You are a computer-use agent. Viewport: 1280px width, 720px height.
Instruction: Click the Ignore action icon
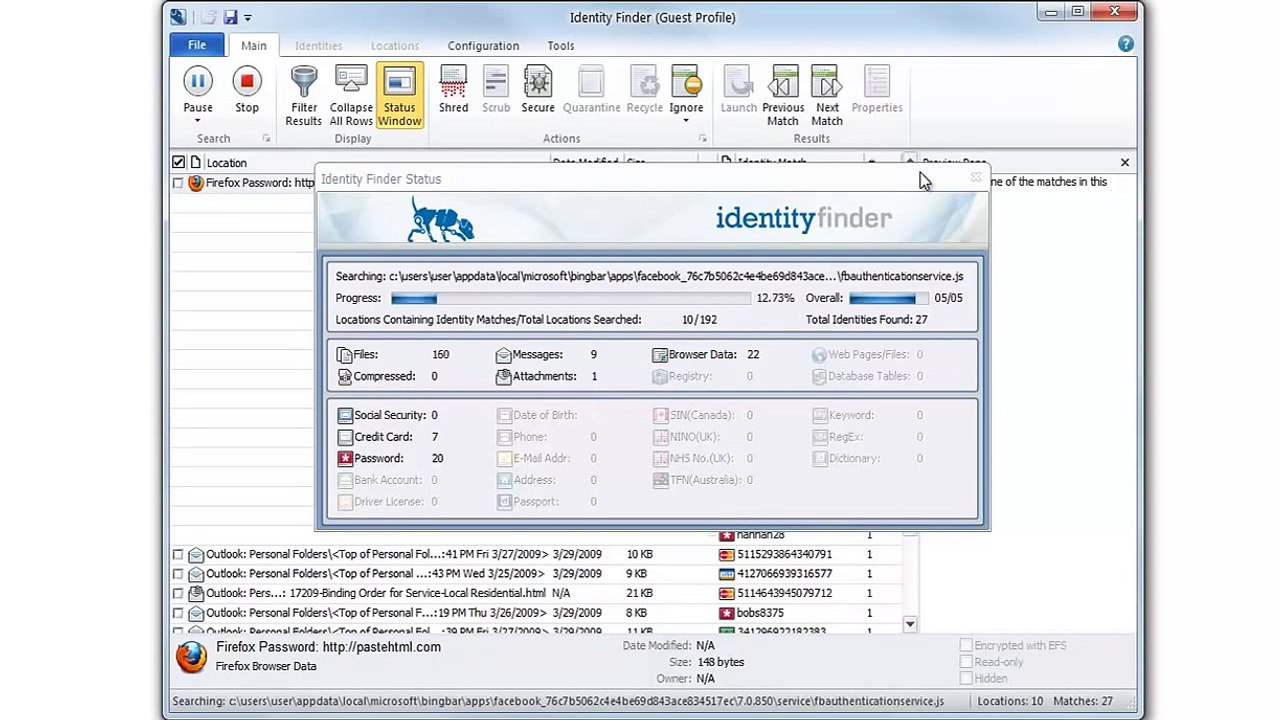point(686,82)
